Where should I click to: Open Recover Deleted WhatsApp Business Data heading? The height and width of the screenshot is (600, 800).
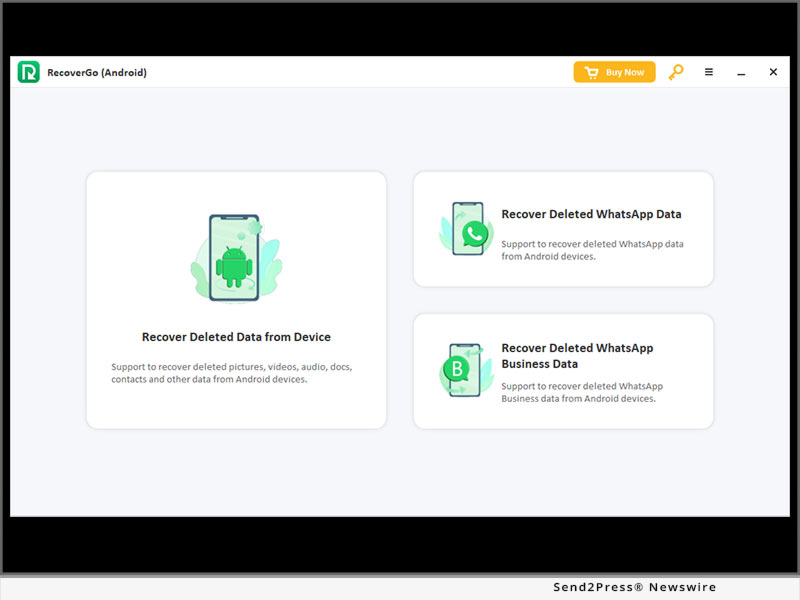coord(577,356)
